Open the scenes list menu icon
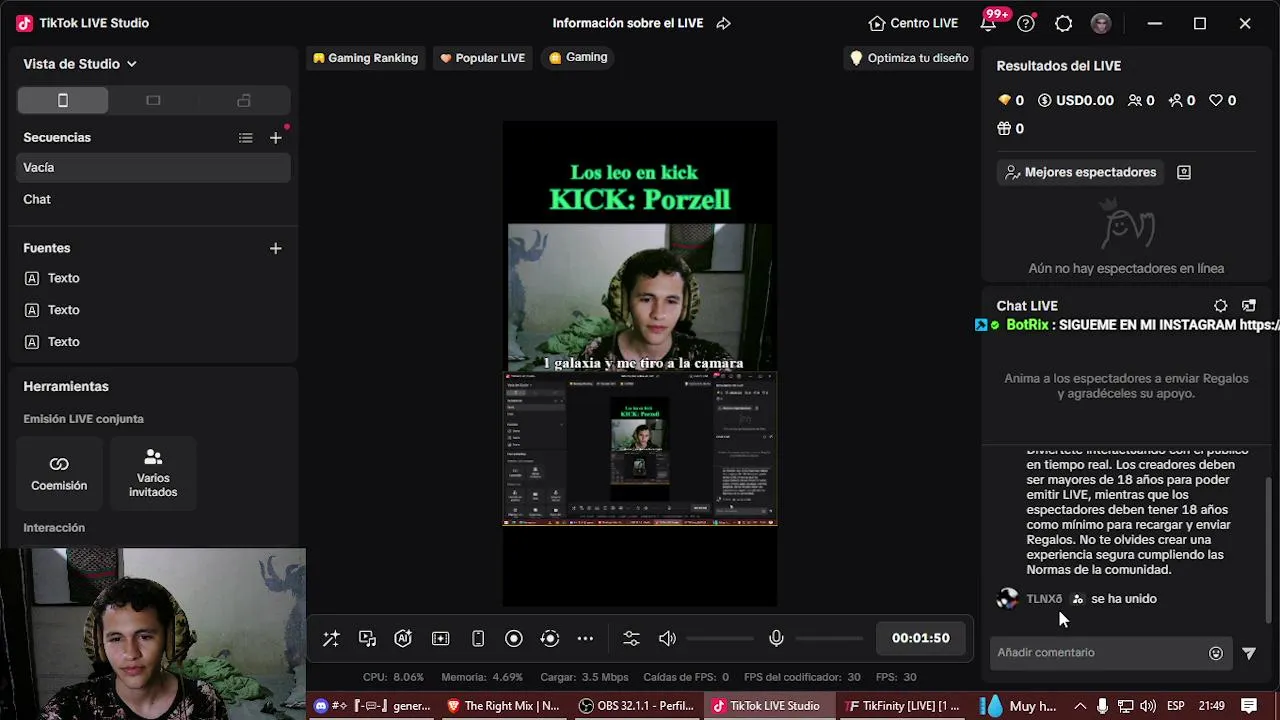1280x720 pixels. click(x=246, y=138)
